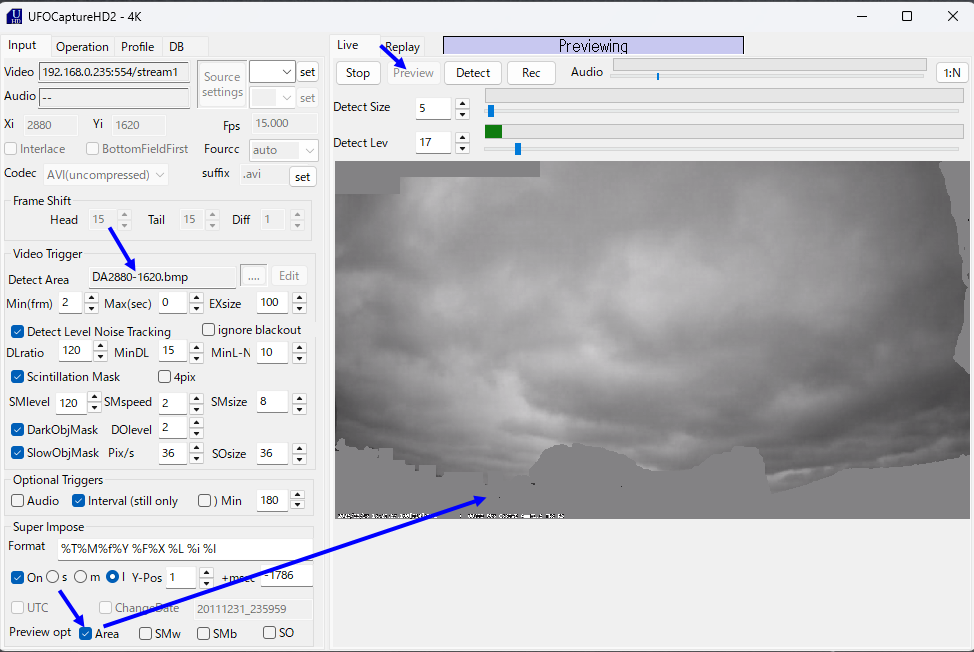
Task: Click the 1:N zoom ratio button
Action: coord(952,72)
